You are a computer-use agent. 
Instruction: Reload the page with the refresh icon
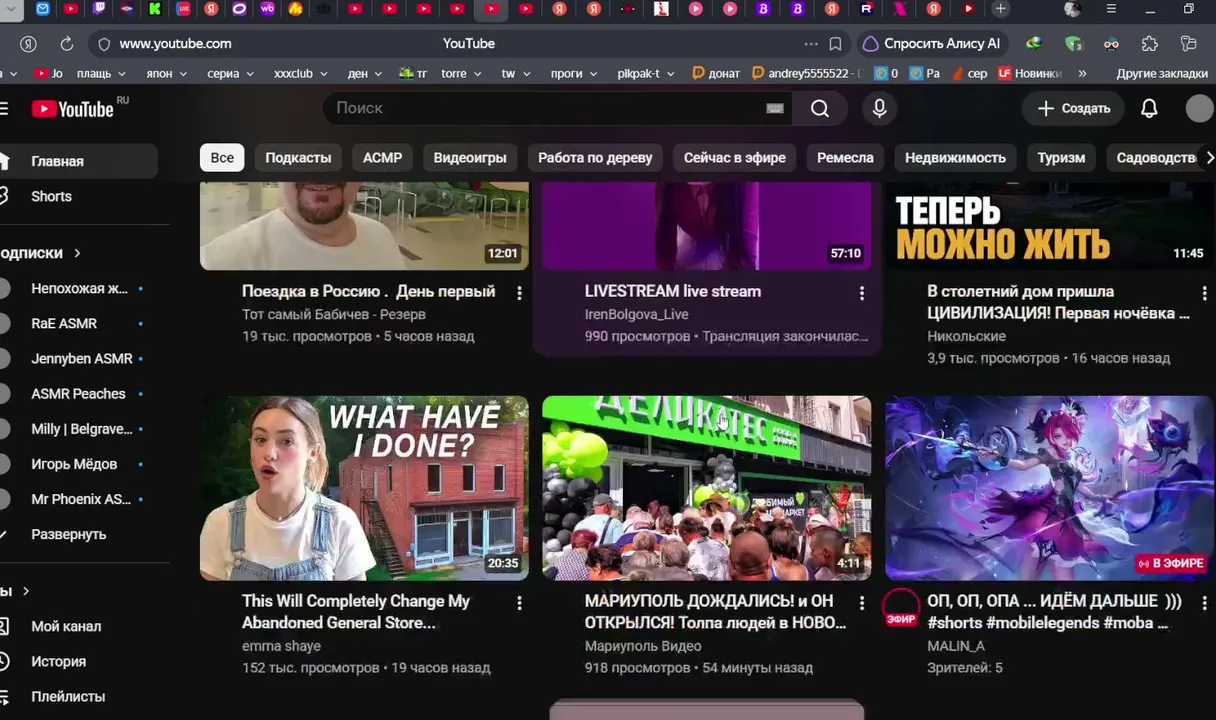[x=66, y=44]
